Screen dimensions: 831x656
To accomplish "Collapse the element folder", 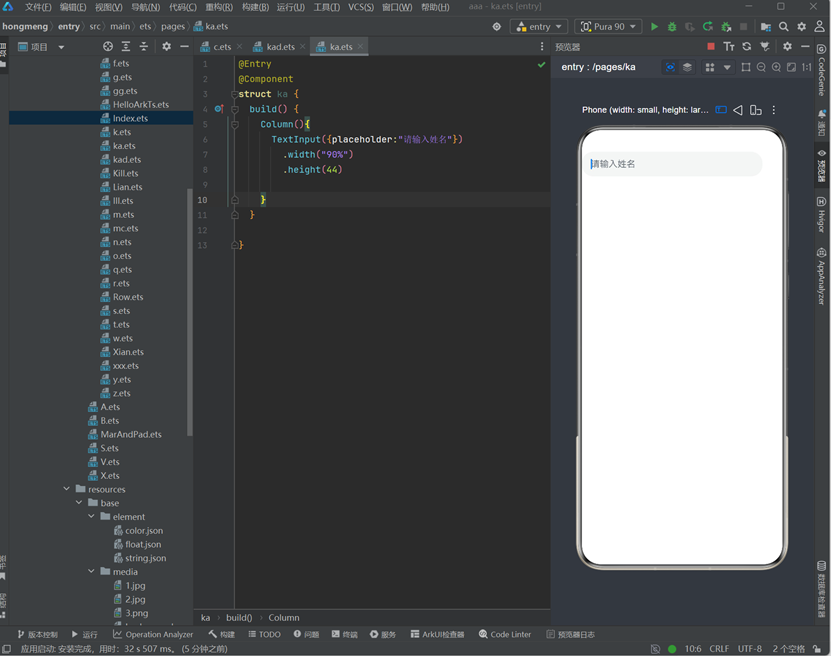I will 91,517.
